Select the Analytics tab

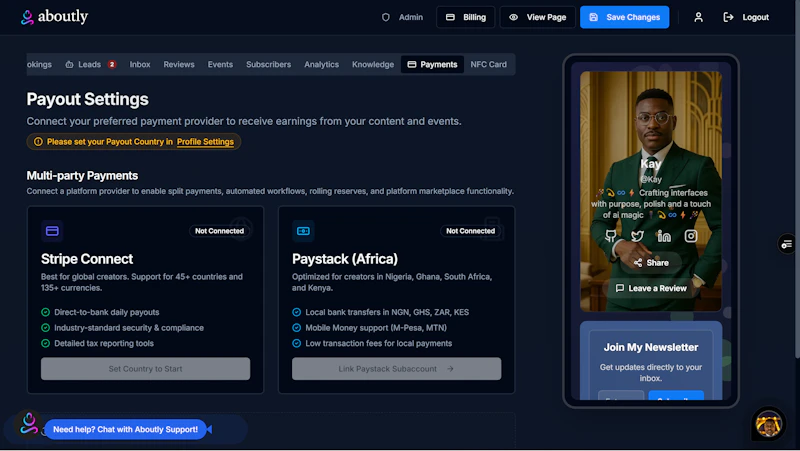[x=321, y=64]
